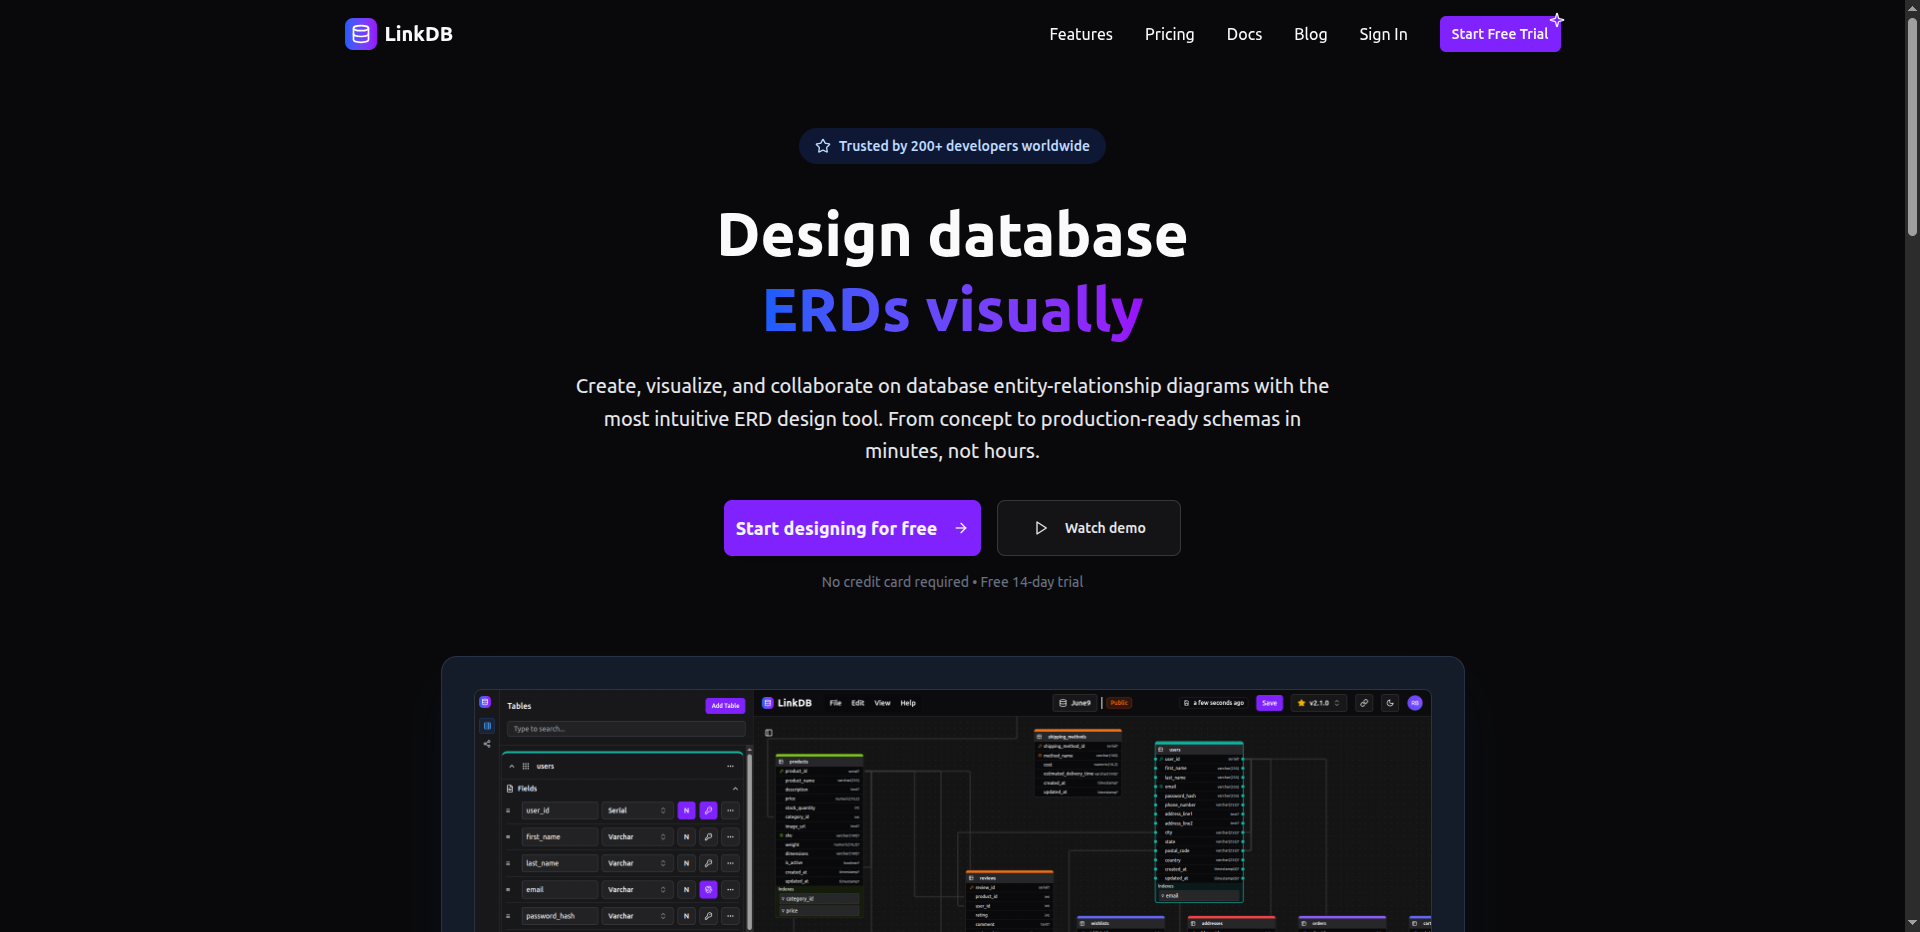Click the star icon in the trusted badge
The image size is (1920, 932).
(823, 146)
